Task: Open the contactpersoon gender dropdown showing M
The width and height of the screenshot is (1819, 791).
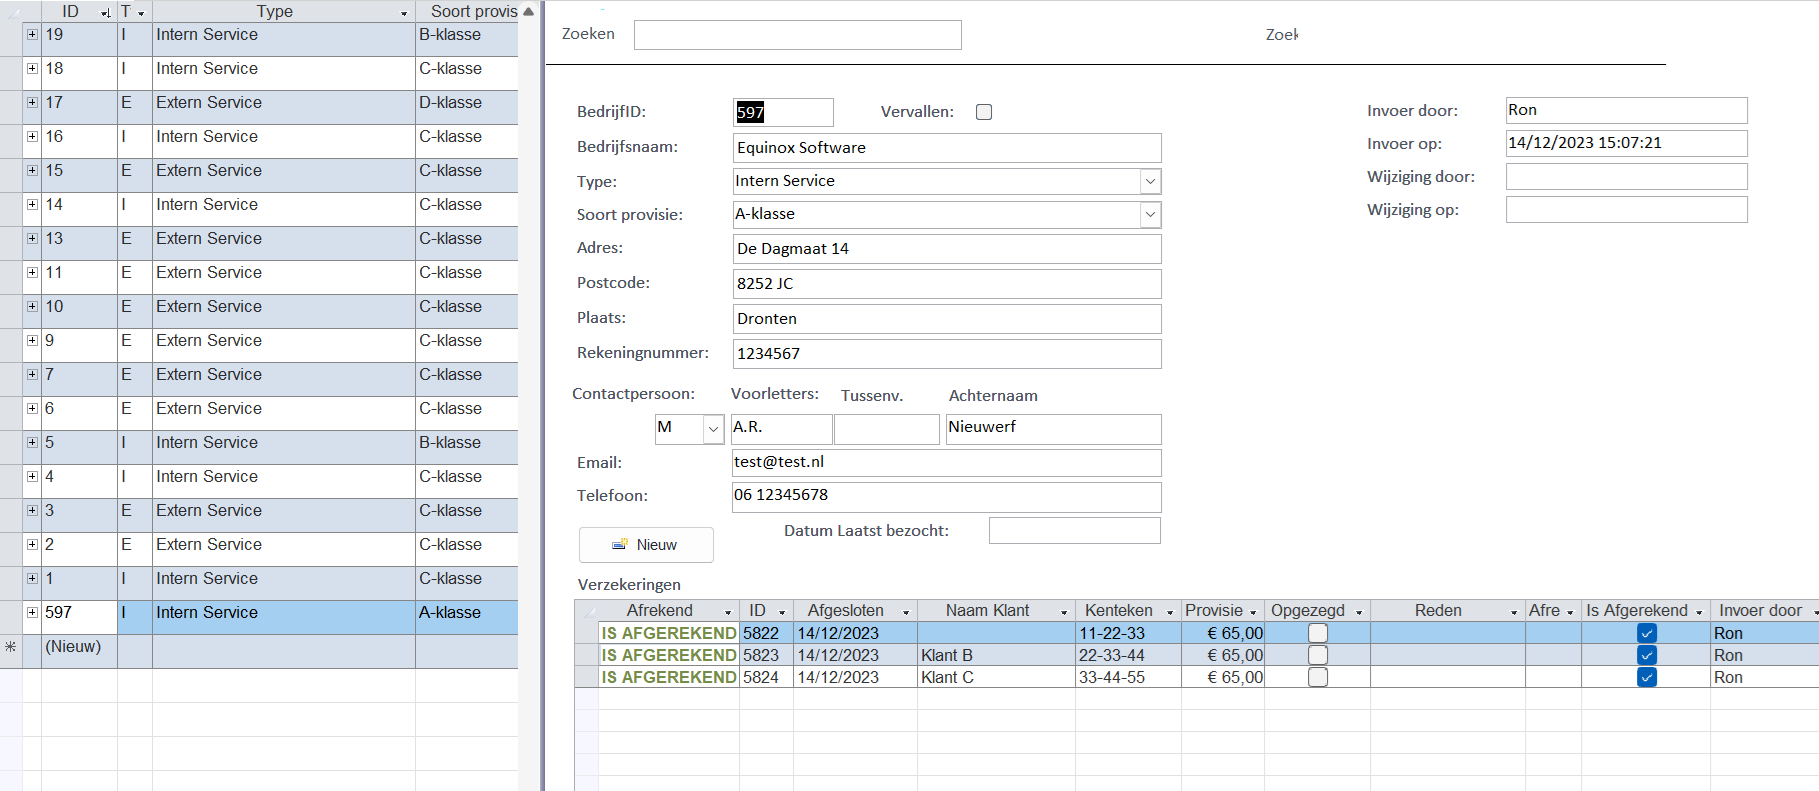Action: [x=713, y=429]
